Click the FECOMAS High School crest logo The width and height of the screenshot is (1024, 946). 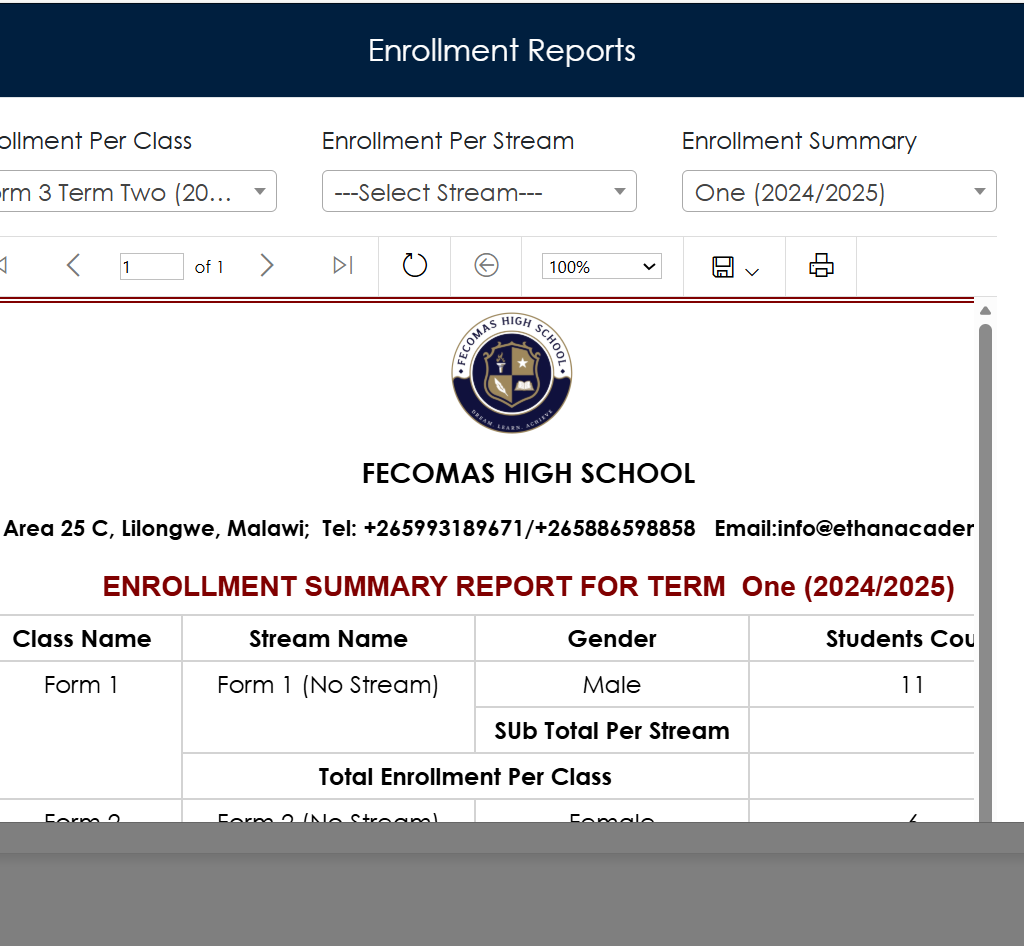click(x=512, y=373)
